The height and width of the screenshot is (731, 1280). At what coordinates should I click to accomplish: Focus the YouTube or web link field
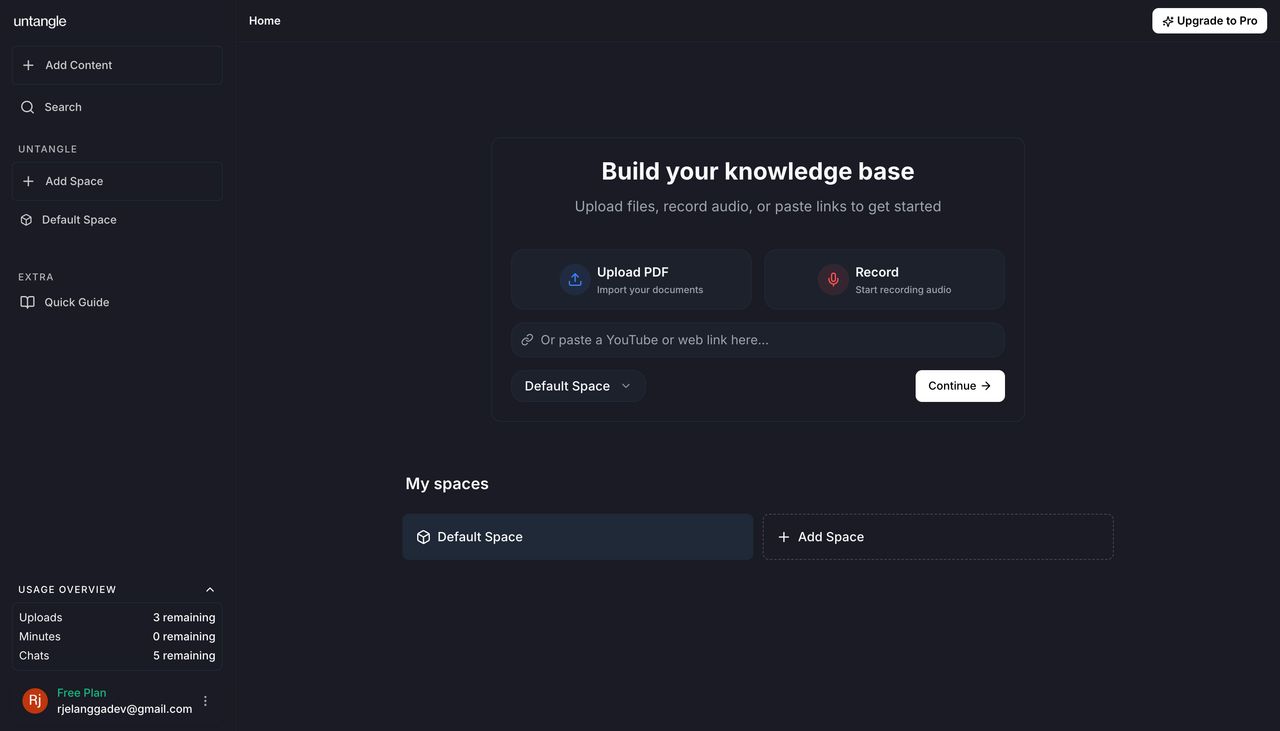coord(758,340)
